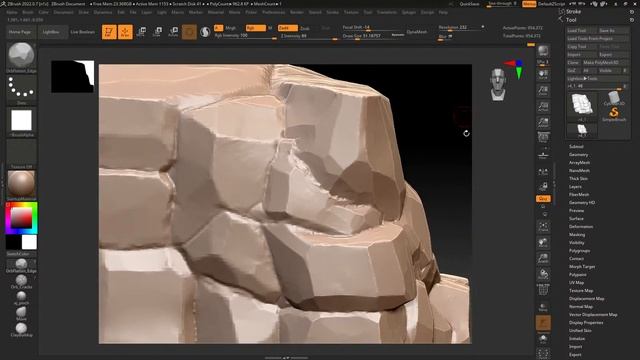Screen dimensions: 640x360
Task: Toggle the camera lock icon
Action: (543, 187)
